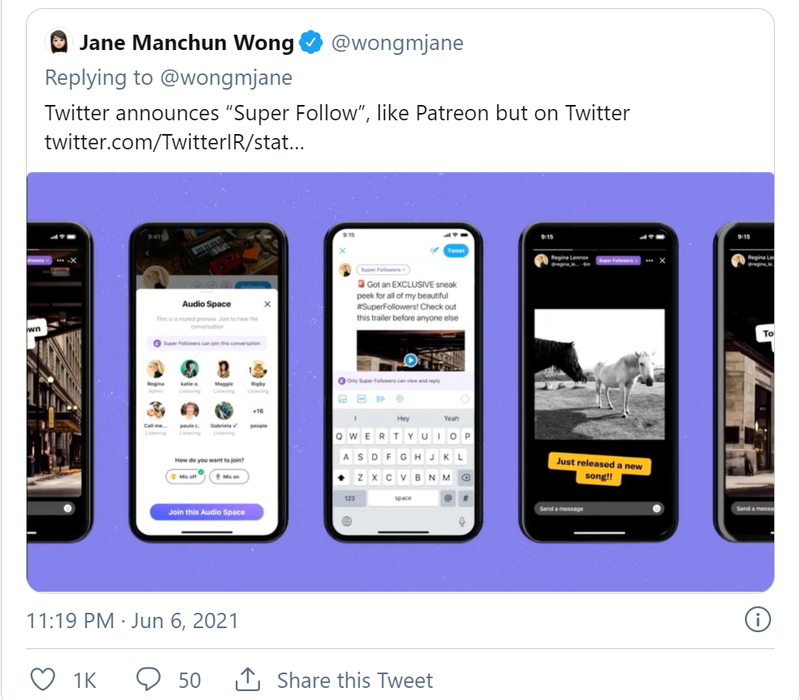Play the trailer video in the composer

pyautogui.click(x=410, y=358)
